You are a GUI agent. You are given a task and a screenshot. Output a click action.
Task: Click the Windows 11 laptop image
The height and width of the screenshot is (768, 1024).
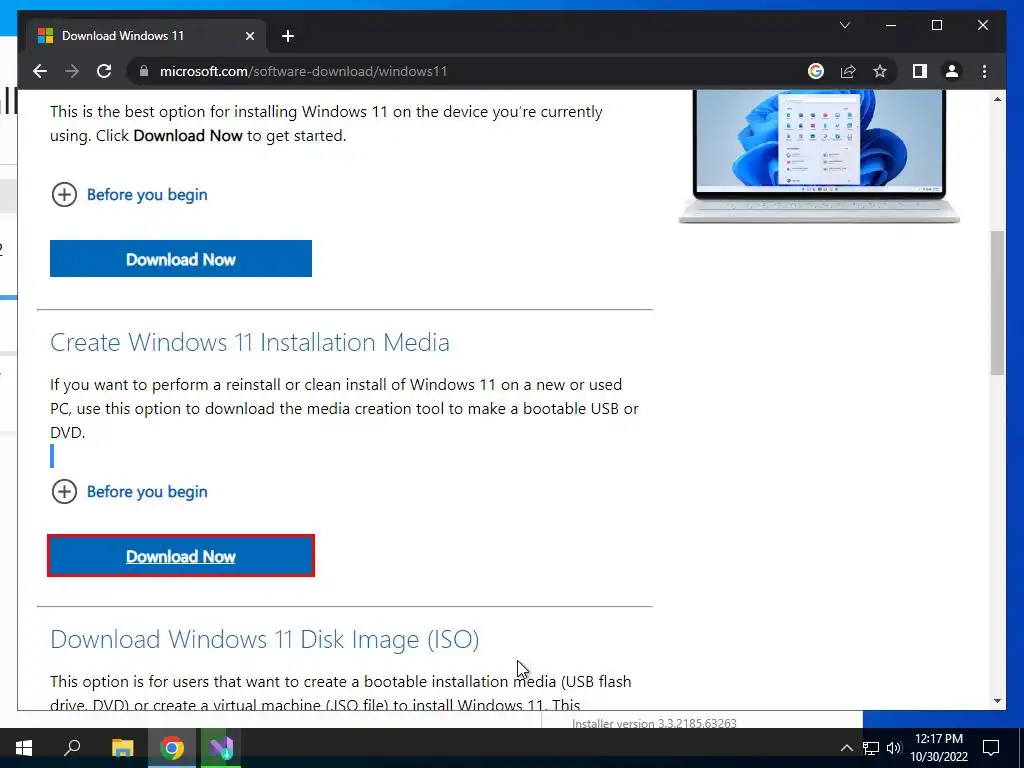(x=819, y=157)
